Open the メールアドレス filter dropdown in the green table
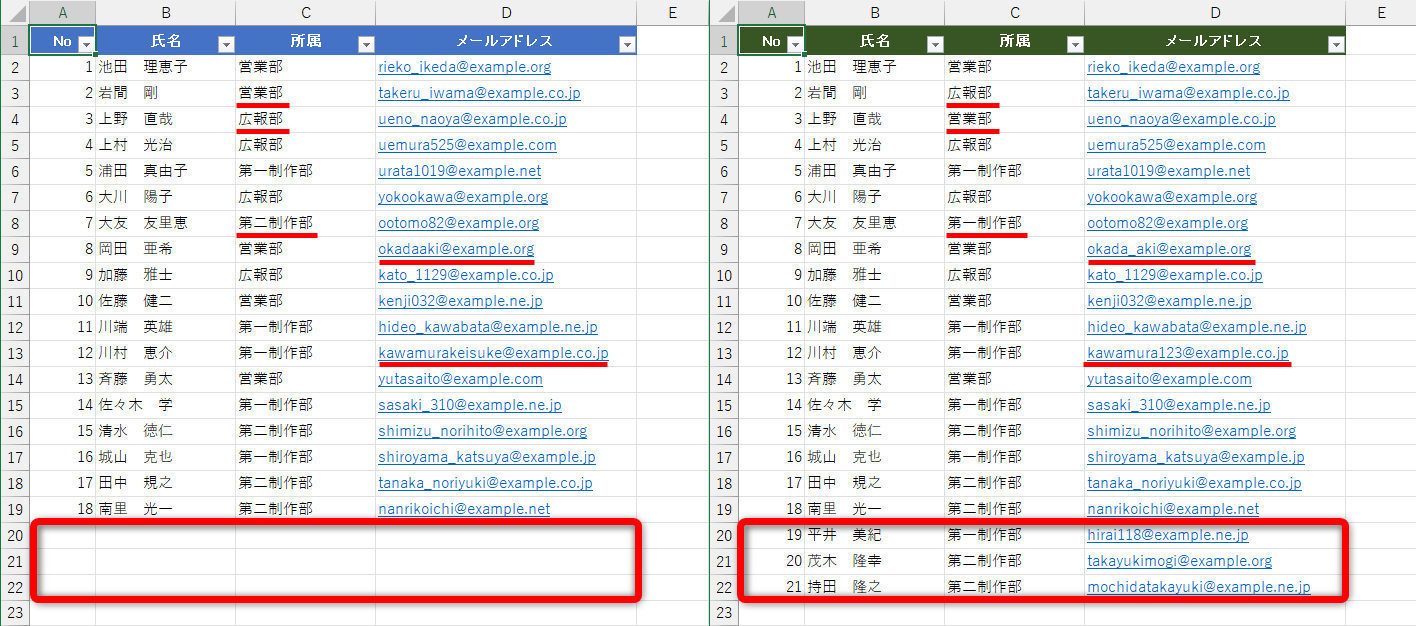This screenshot has width=1416, height=626. (x=1336, y=42)
